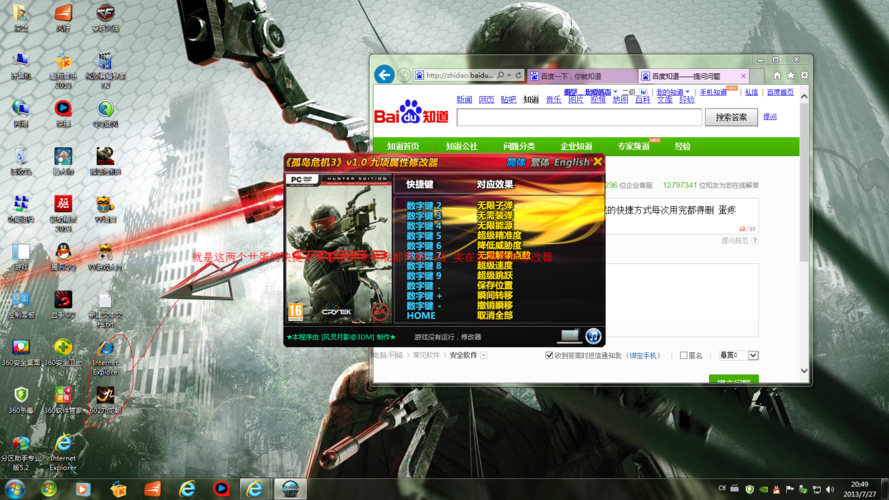Open the 602 game desktop shortcut
This screenshot has height=500, width=889.
[x=105, y=399]
